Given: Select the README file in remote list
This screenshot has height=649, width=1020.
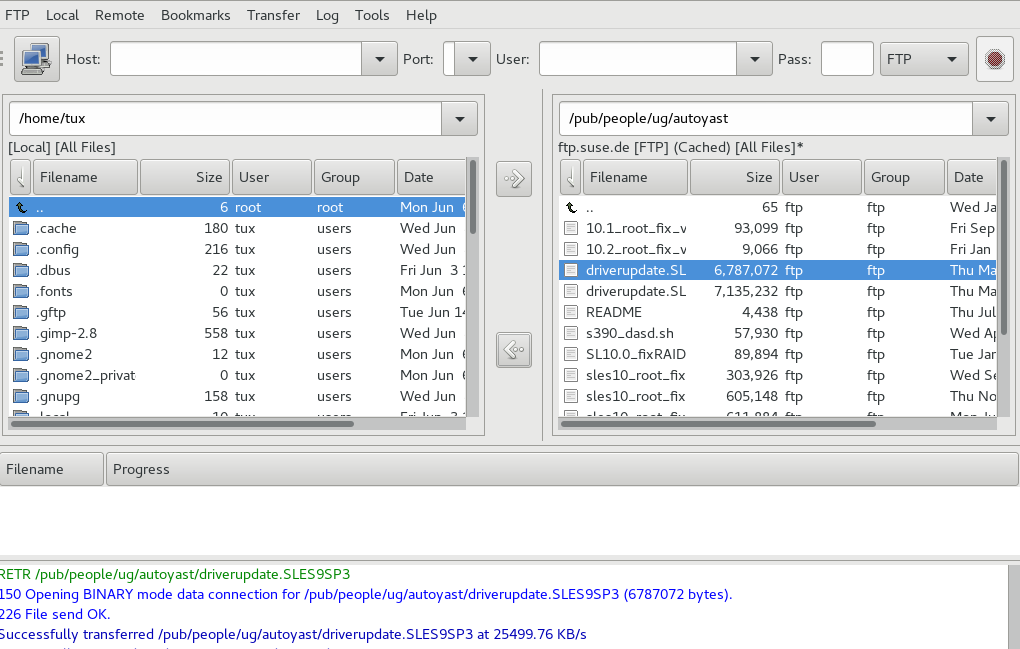Looking at the screenshot, I should 613,312.
